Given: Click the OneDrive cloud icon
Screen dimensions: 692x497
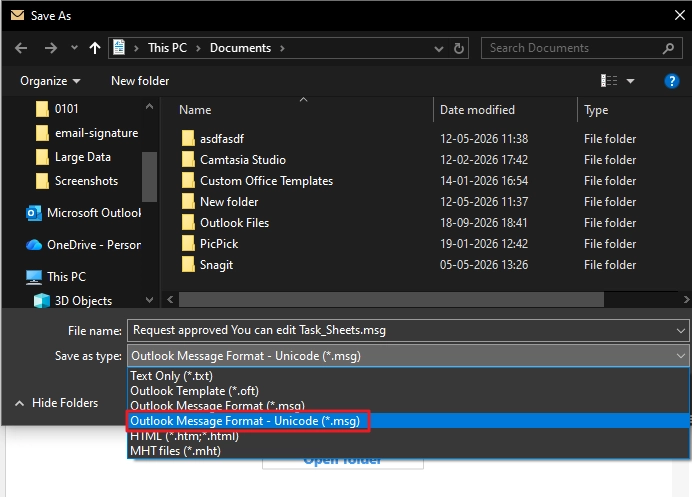Looking at the screenshot, I should coord(34,245).
